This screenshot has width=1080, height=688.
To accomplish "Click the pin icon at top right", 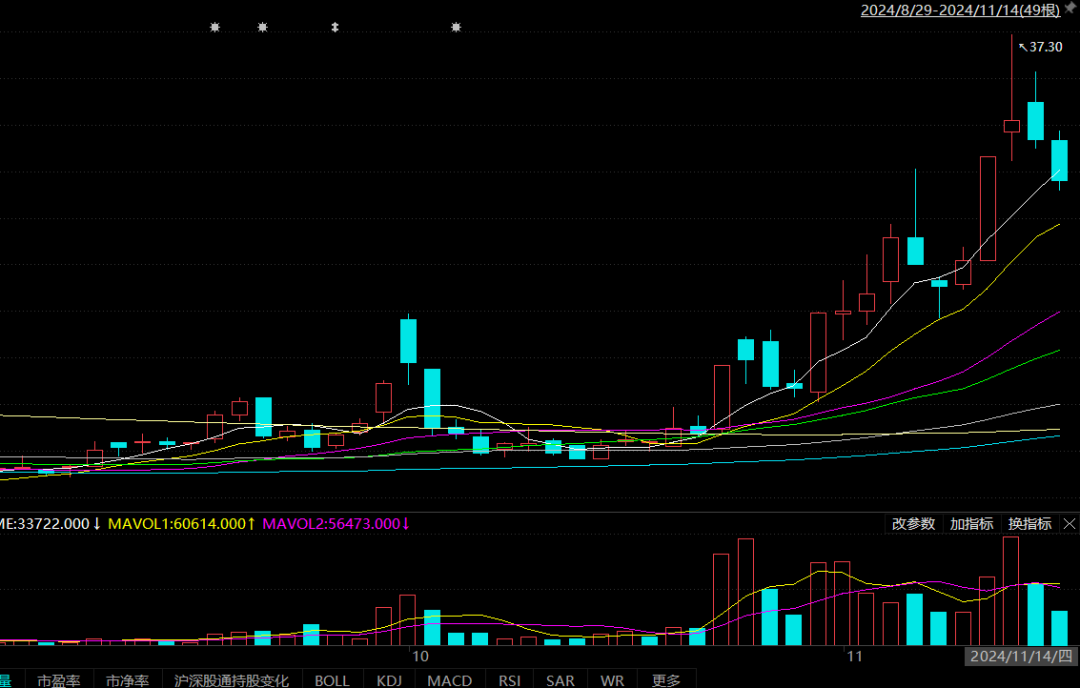I will pyautogui.click(x=1071, y=8).
